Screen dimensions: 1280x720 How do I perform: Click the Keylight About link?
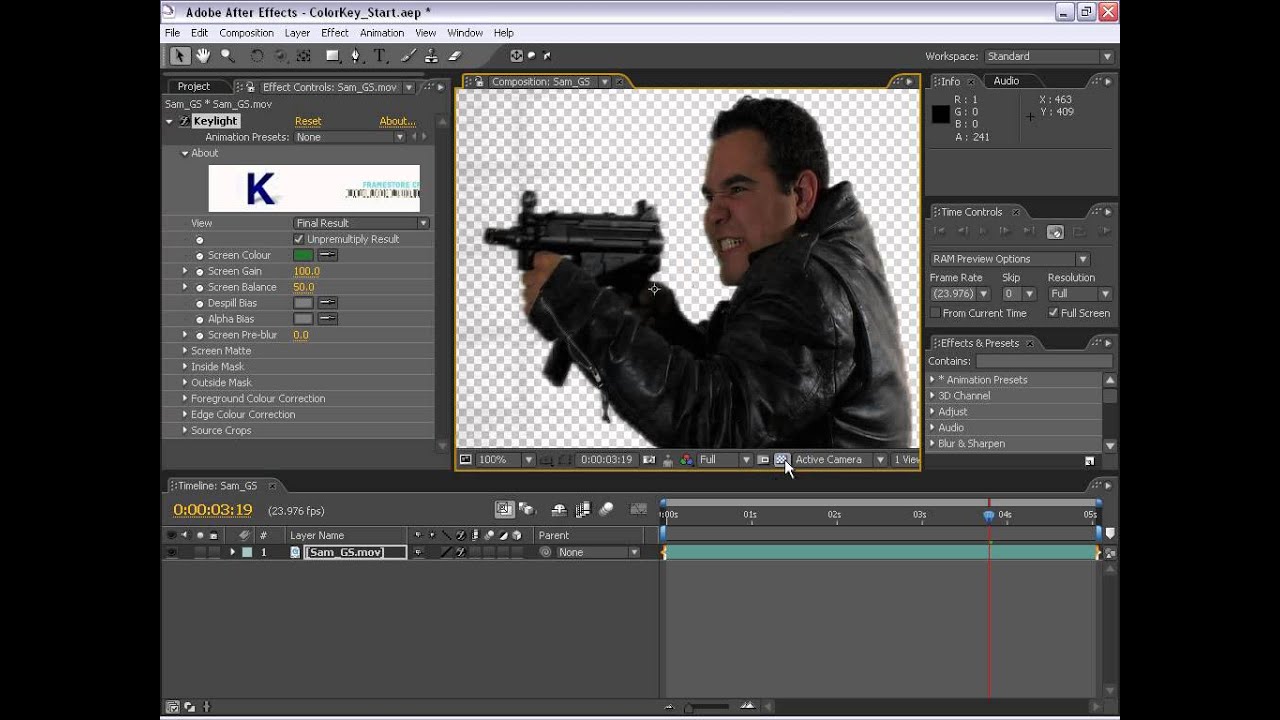397,121
